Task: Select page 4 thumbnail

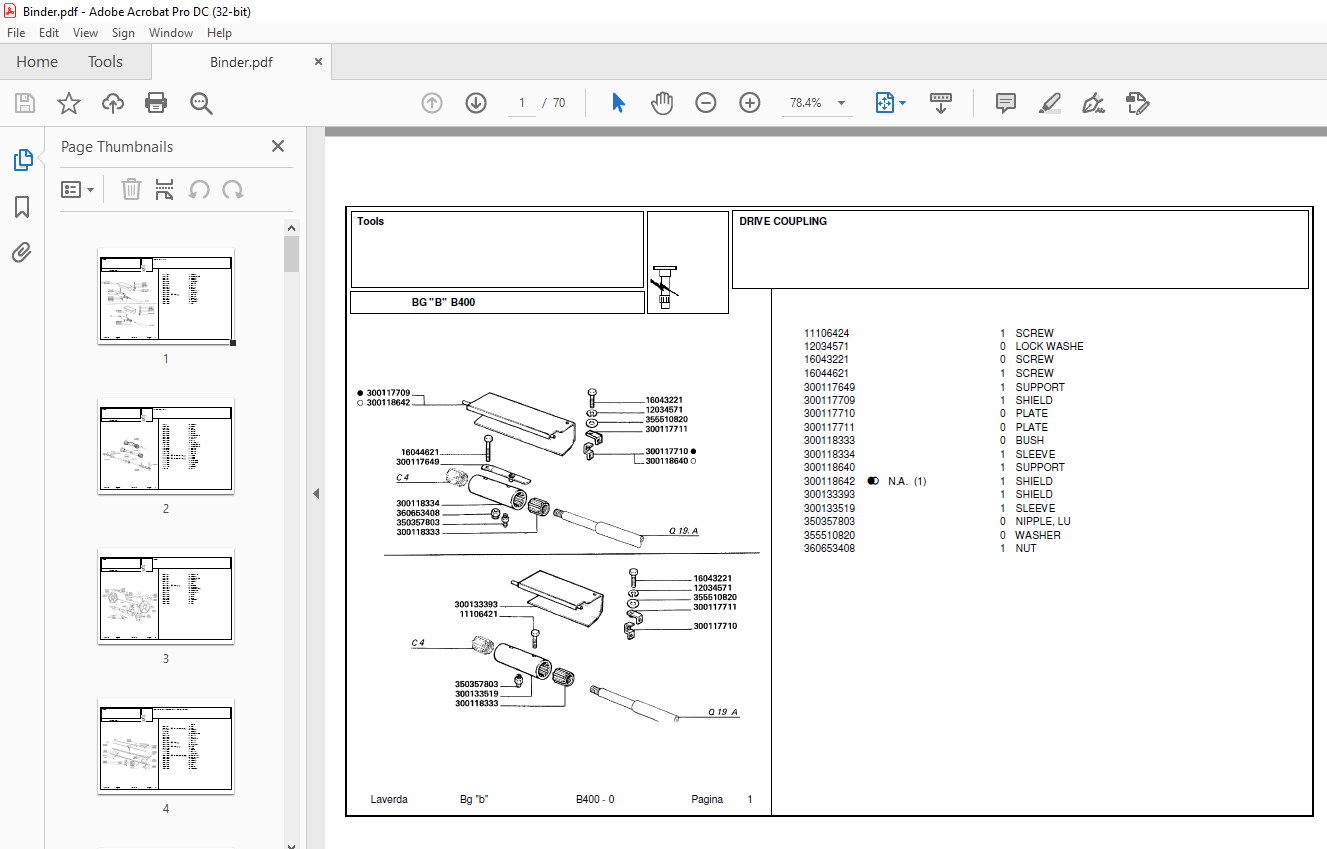Action: [x=166, y=746]
